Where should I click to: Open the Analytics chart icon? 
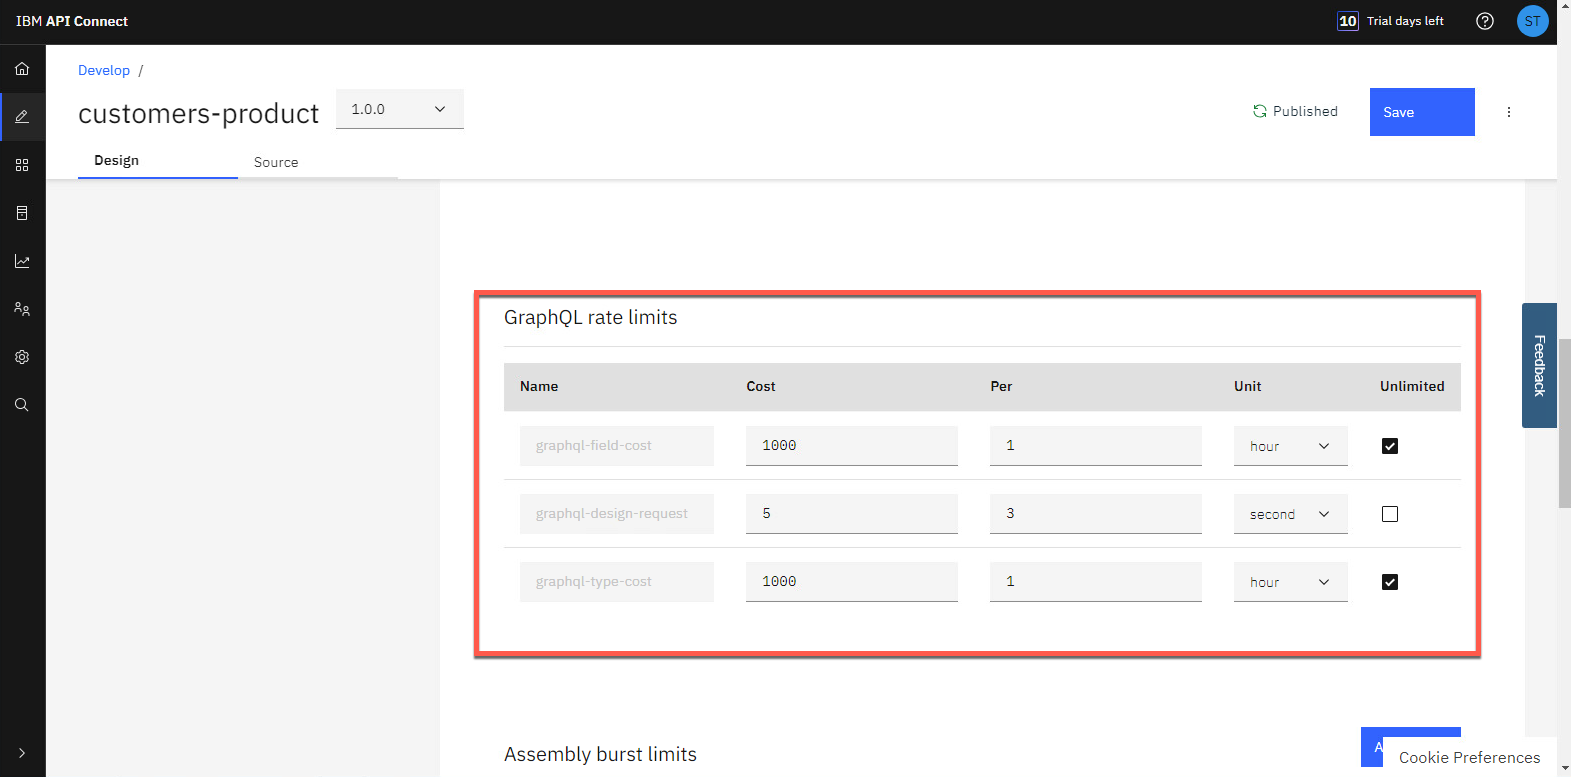pos(22,261)
